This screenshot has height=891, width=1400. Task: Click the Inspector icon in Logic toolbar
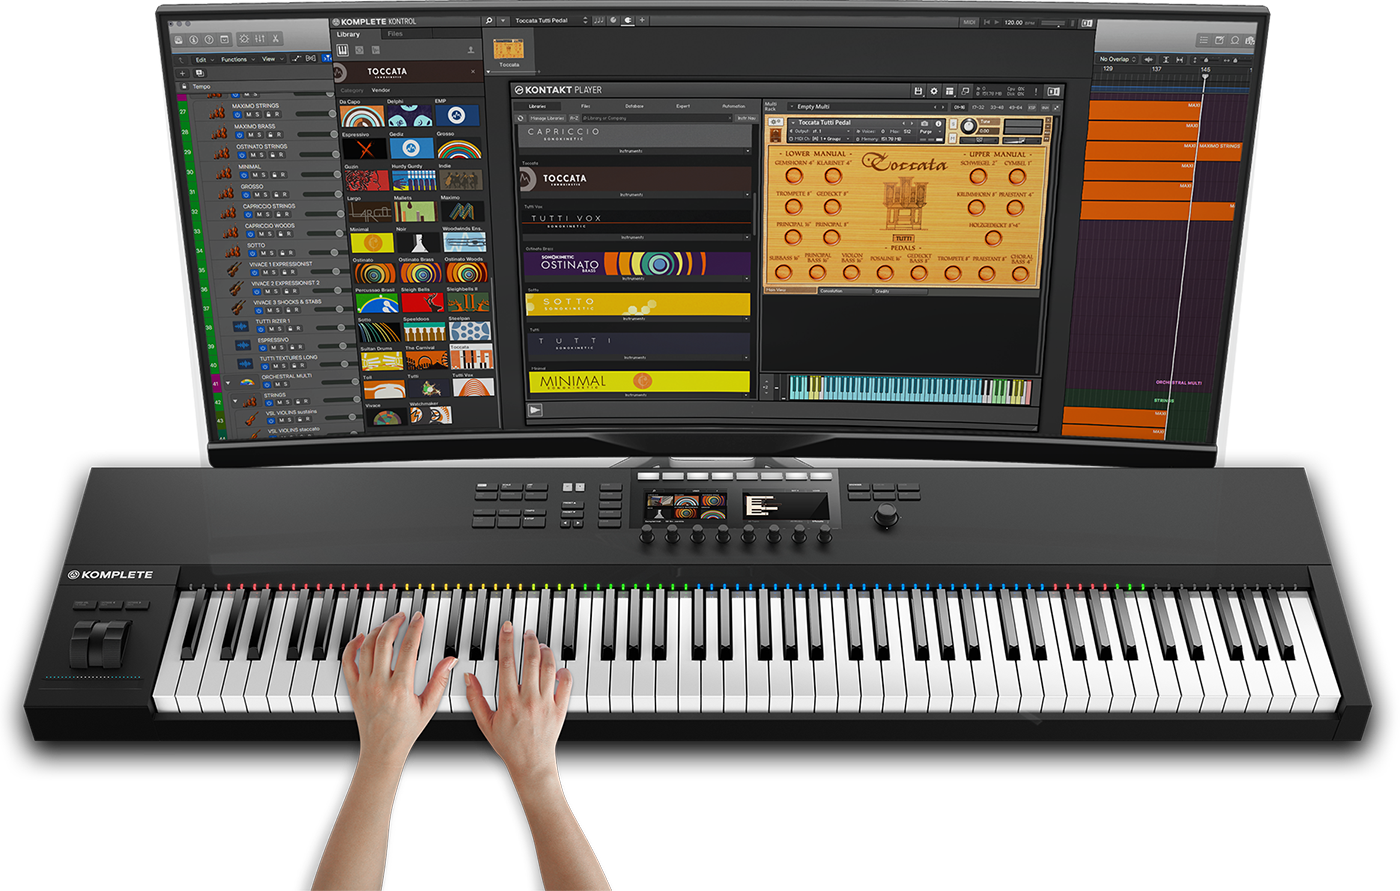coord(194,39)
